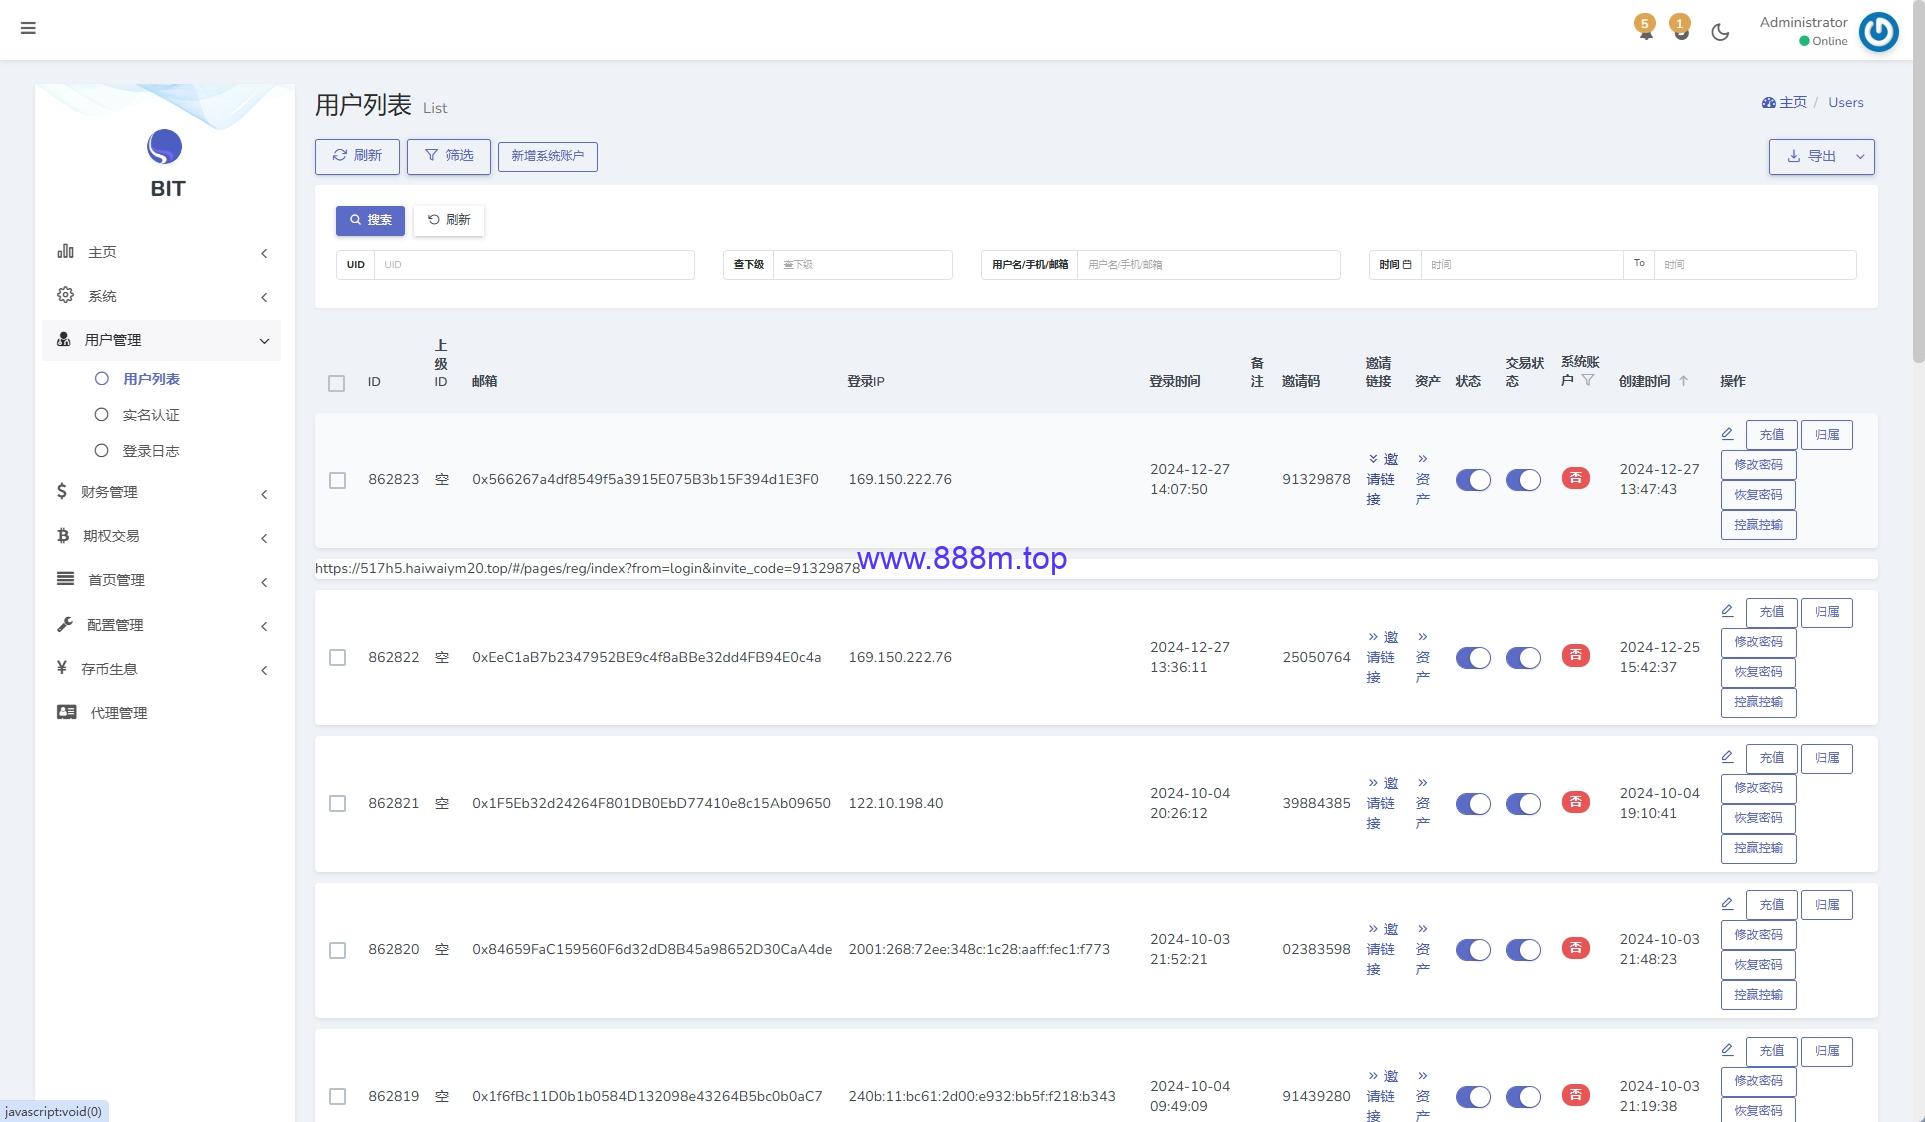The width and height of the screenshot is (1925, 1122).
Task: Click the yen icon beside 存币生息
Action: click(62, 668)
